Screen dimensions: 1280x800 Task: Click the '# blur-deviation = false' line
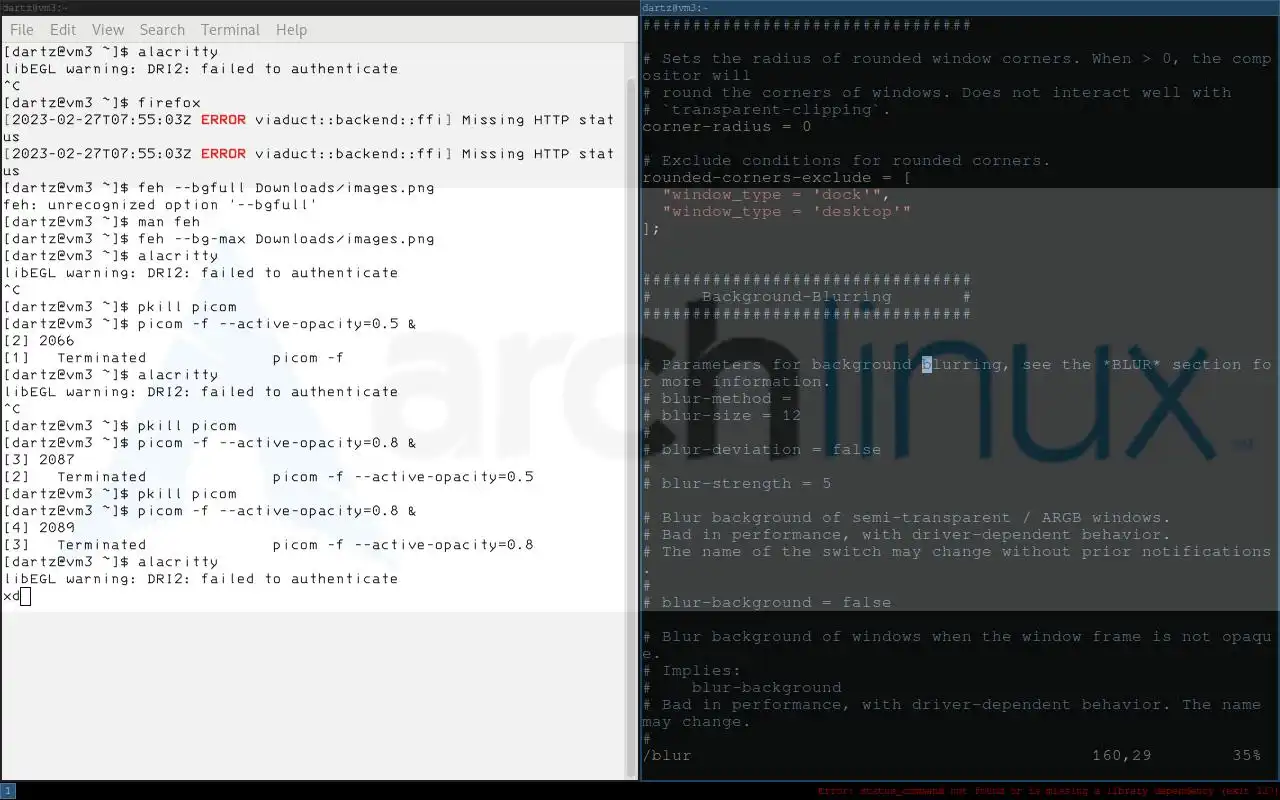click(762, 450)
